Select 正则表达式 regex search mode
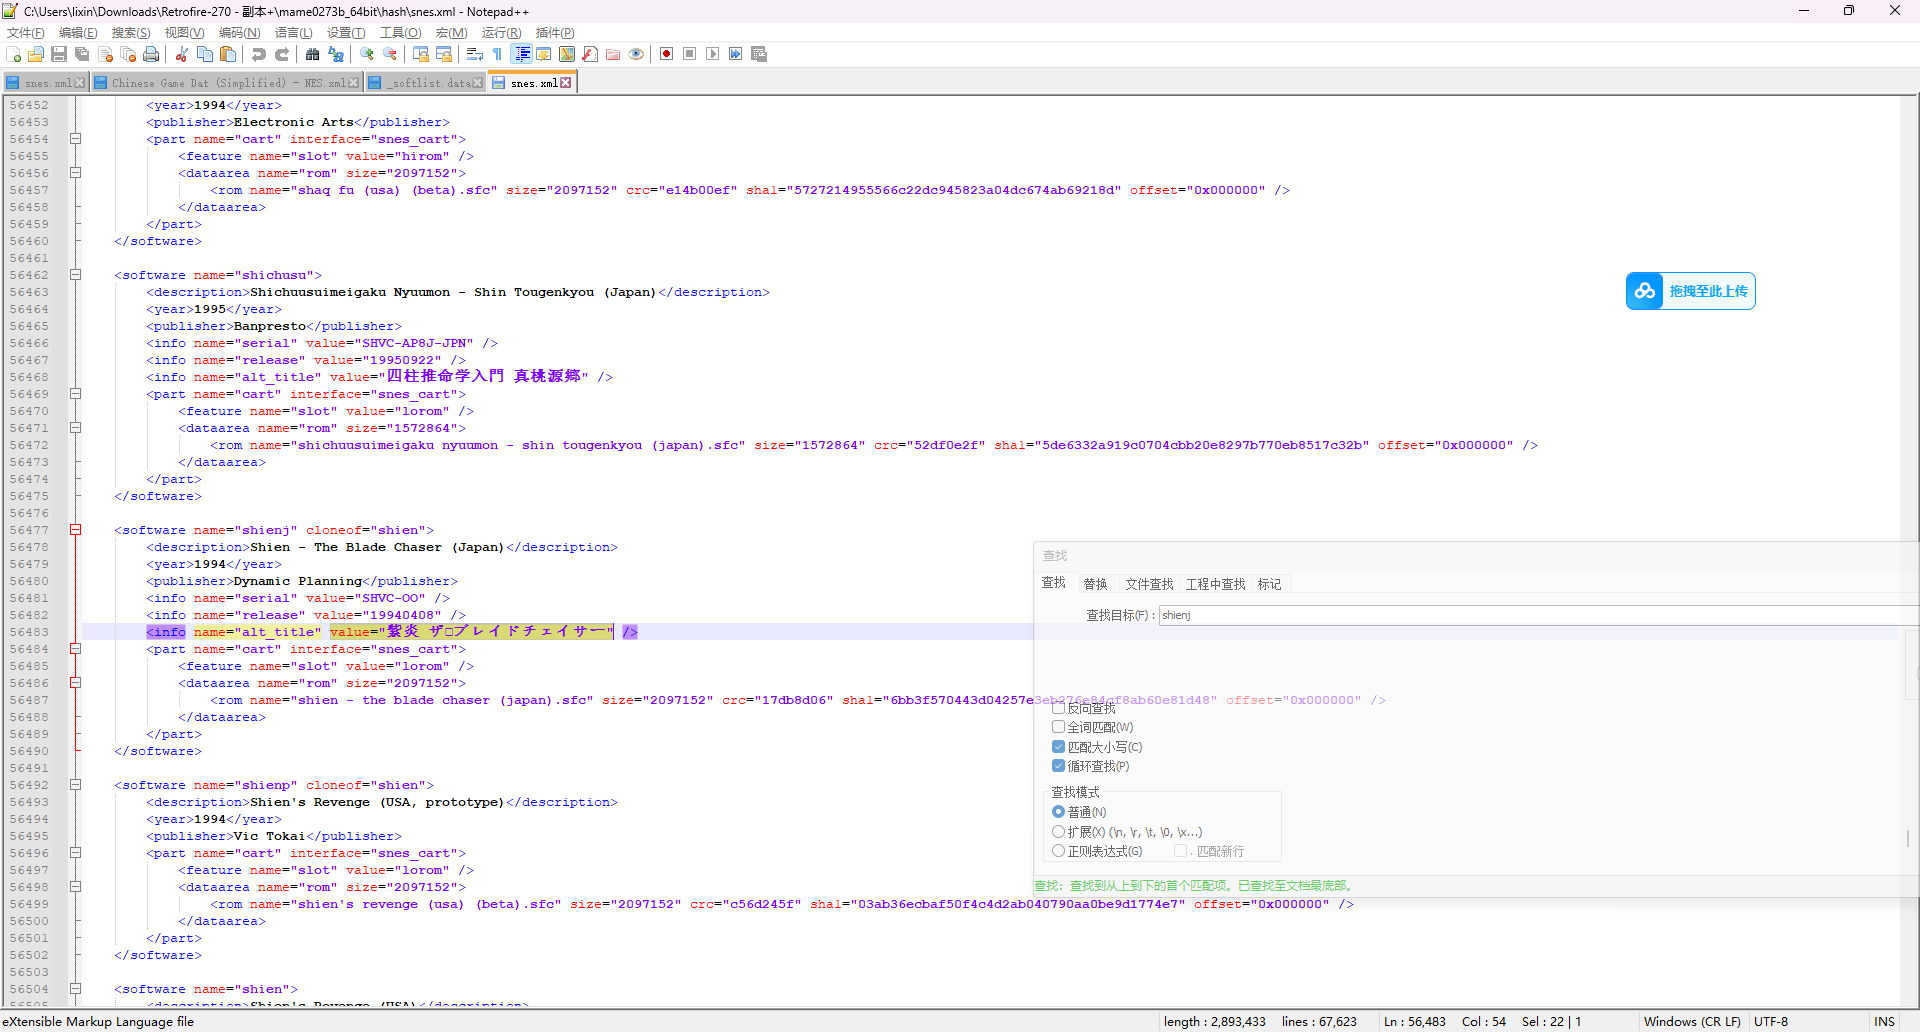Screen dimensions: 1920x1032 (x=1059, y=851)
